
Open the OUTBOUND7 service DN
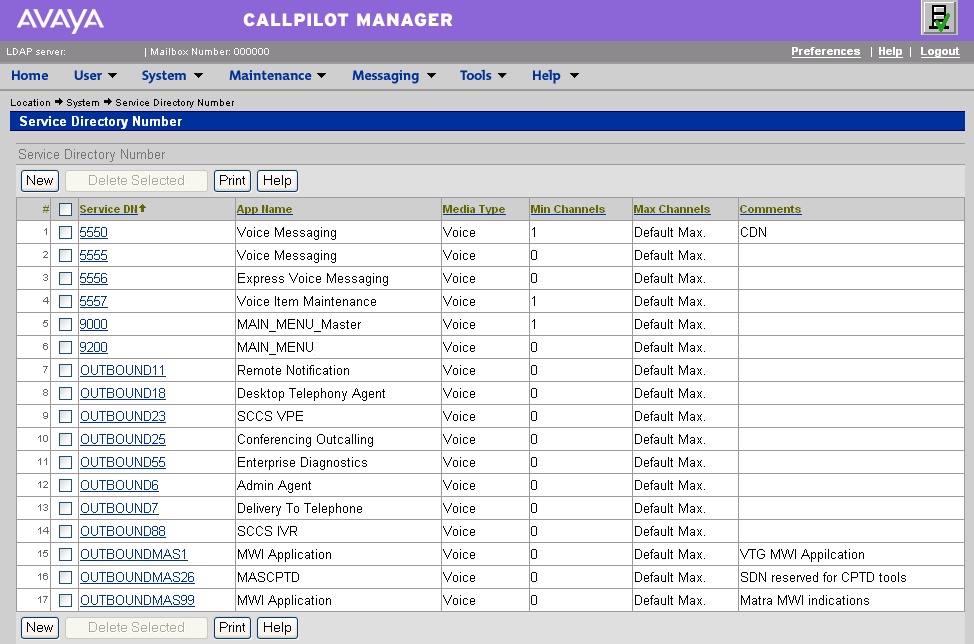[x=119, y=509]
